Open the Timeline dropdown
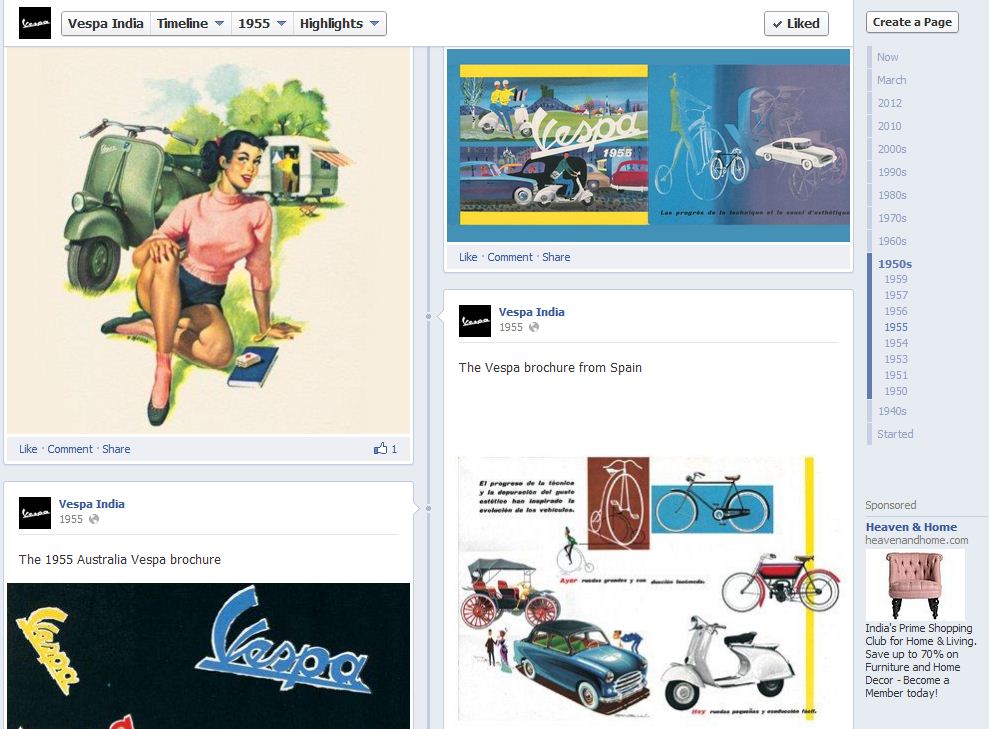The image size is (989, 729). [190, 24]
